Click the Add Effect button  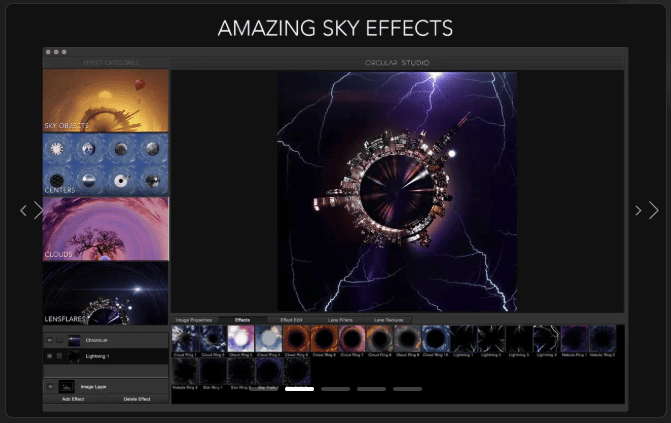pyautogui.click(x=73, y=399)
